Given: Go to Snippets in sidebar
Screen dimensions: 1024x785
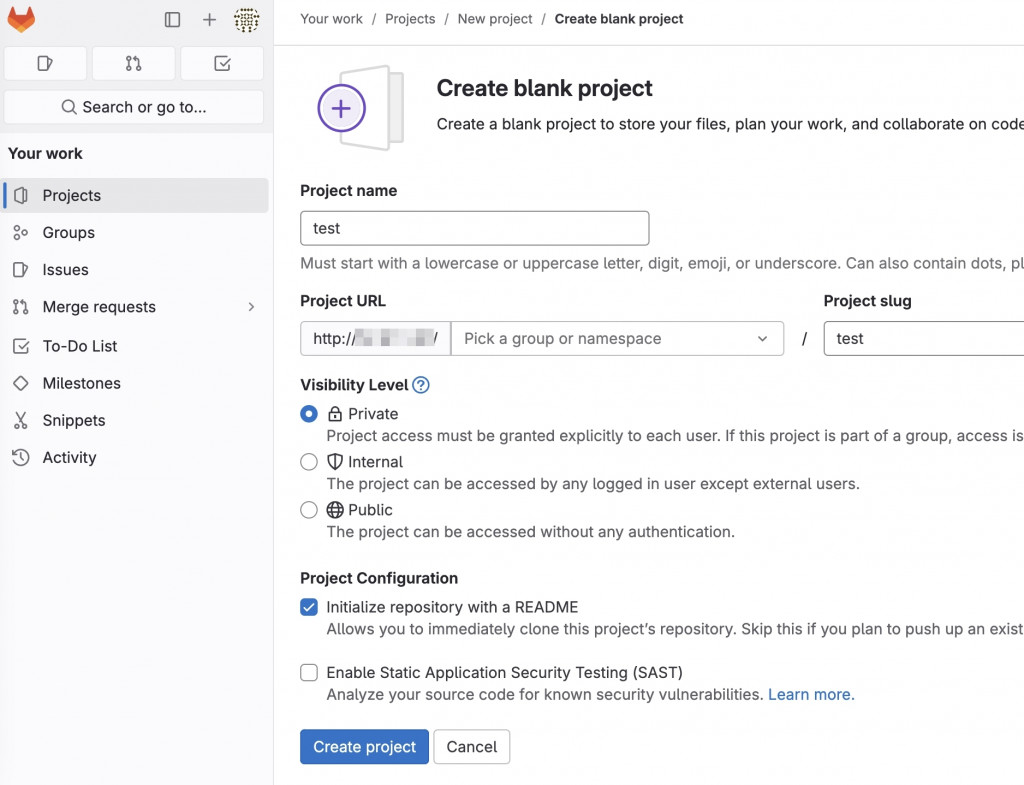Looking at the screenshot, I should click(x=73, y=420).
